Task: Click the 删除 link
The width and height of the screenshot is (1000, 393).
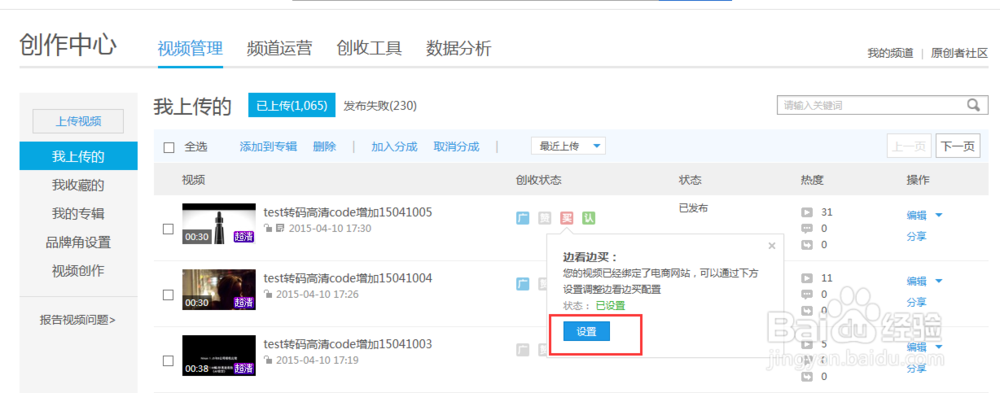Action: click(x=325, y=147)
